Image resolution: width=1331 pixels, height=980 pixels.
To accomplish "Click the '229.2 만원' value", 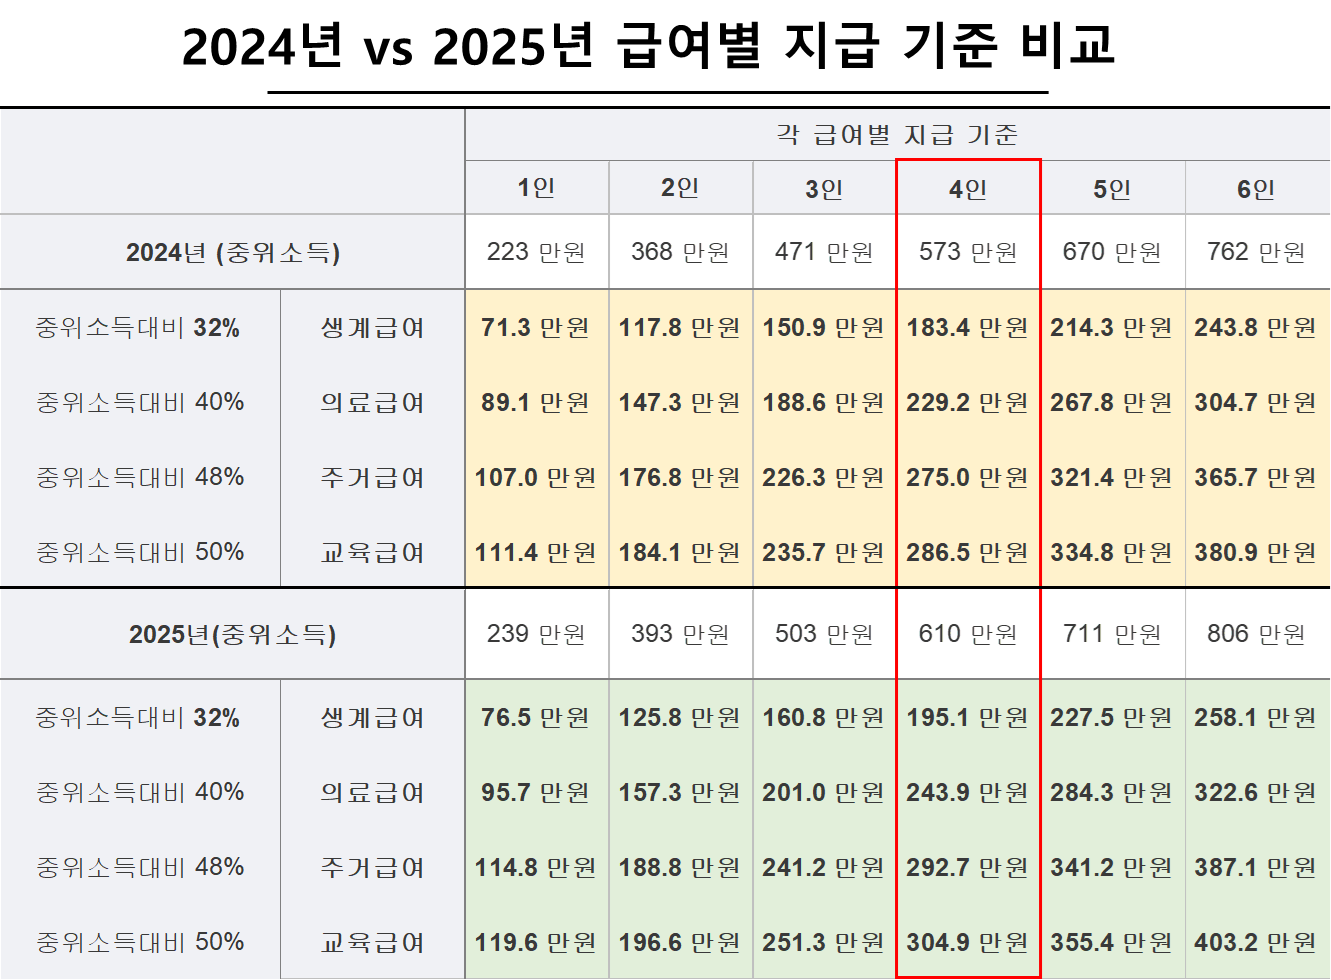I will tap(968, 403).
